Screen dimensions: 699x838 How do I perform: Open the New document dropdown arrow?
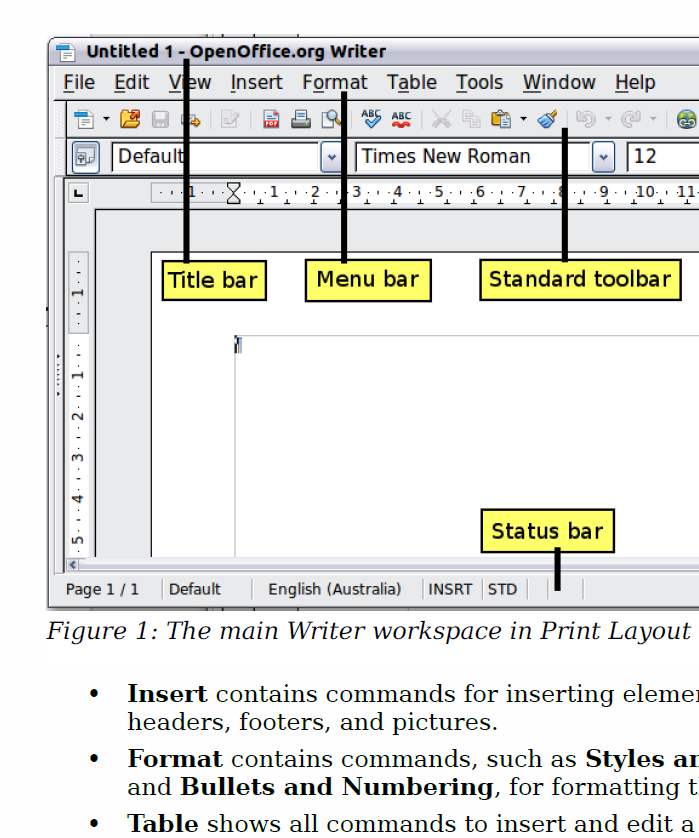106,119
